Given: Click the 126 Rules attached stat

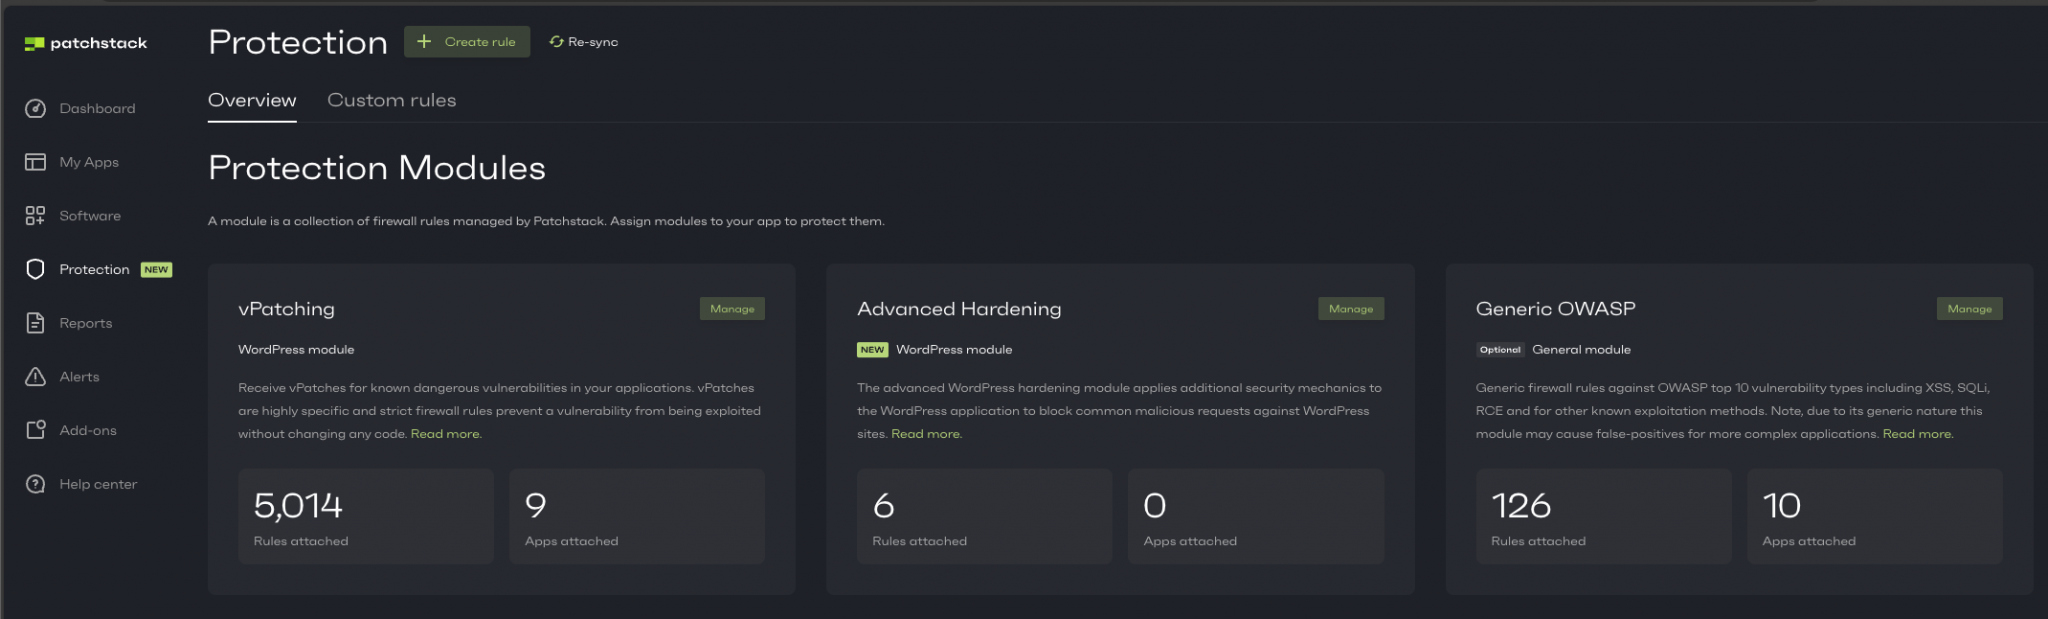Looking at the screenshot, I should 1603,516.
